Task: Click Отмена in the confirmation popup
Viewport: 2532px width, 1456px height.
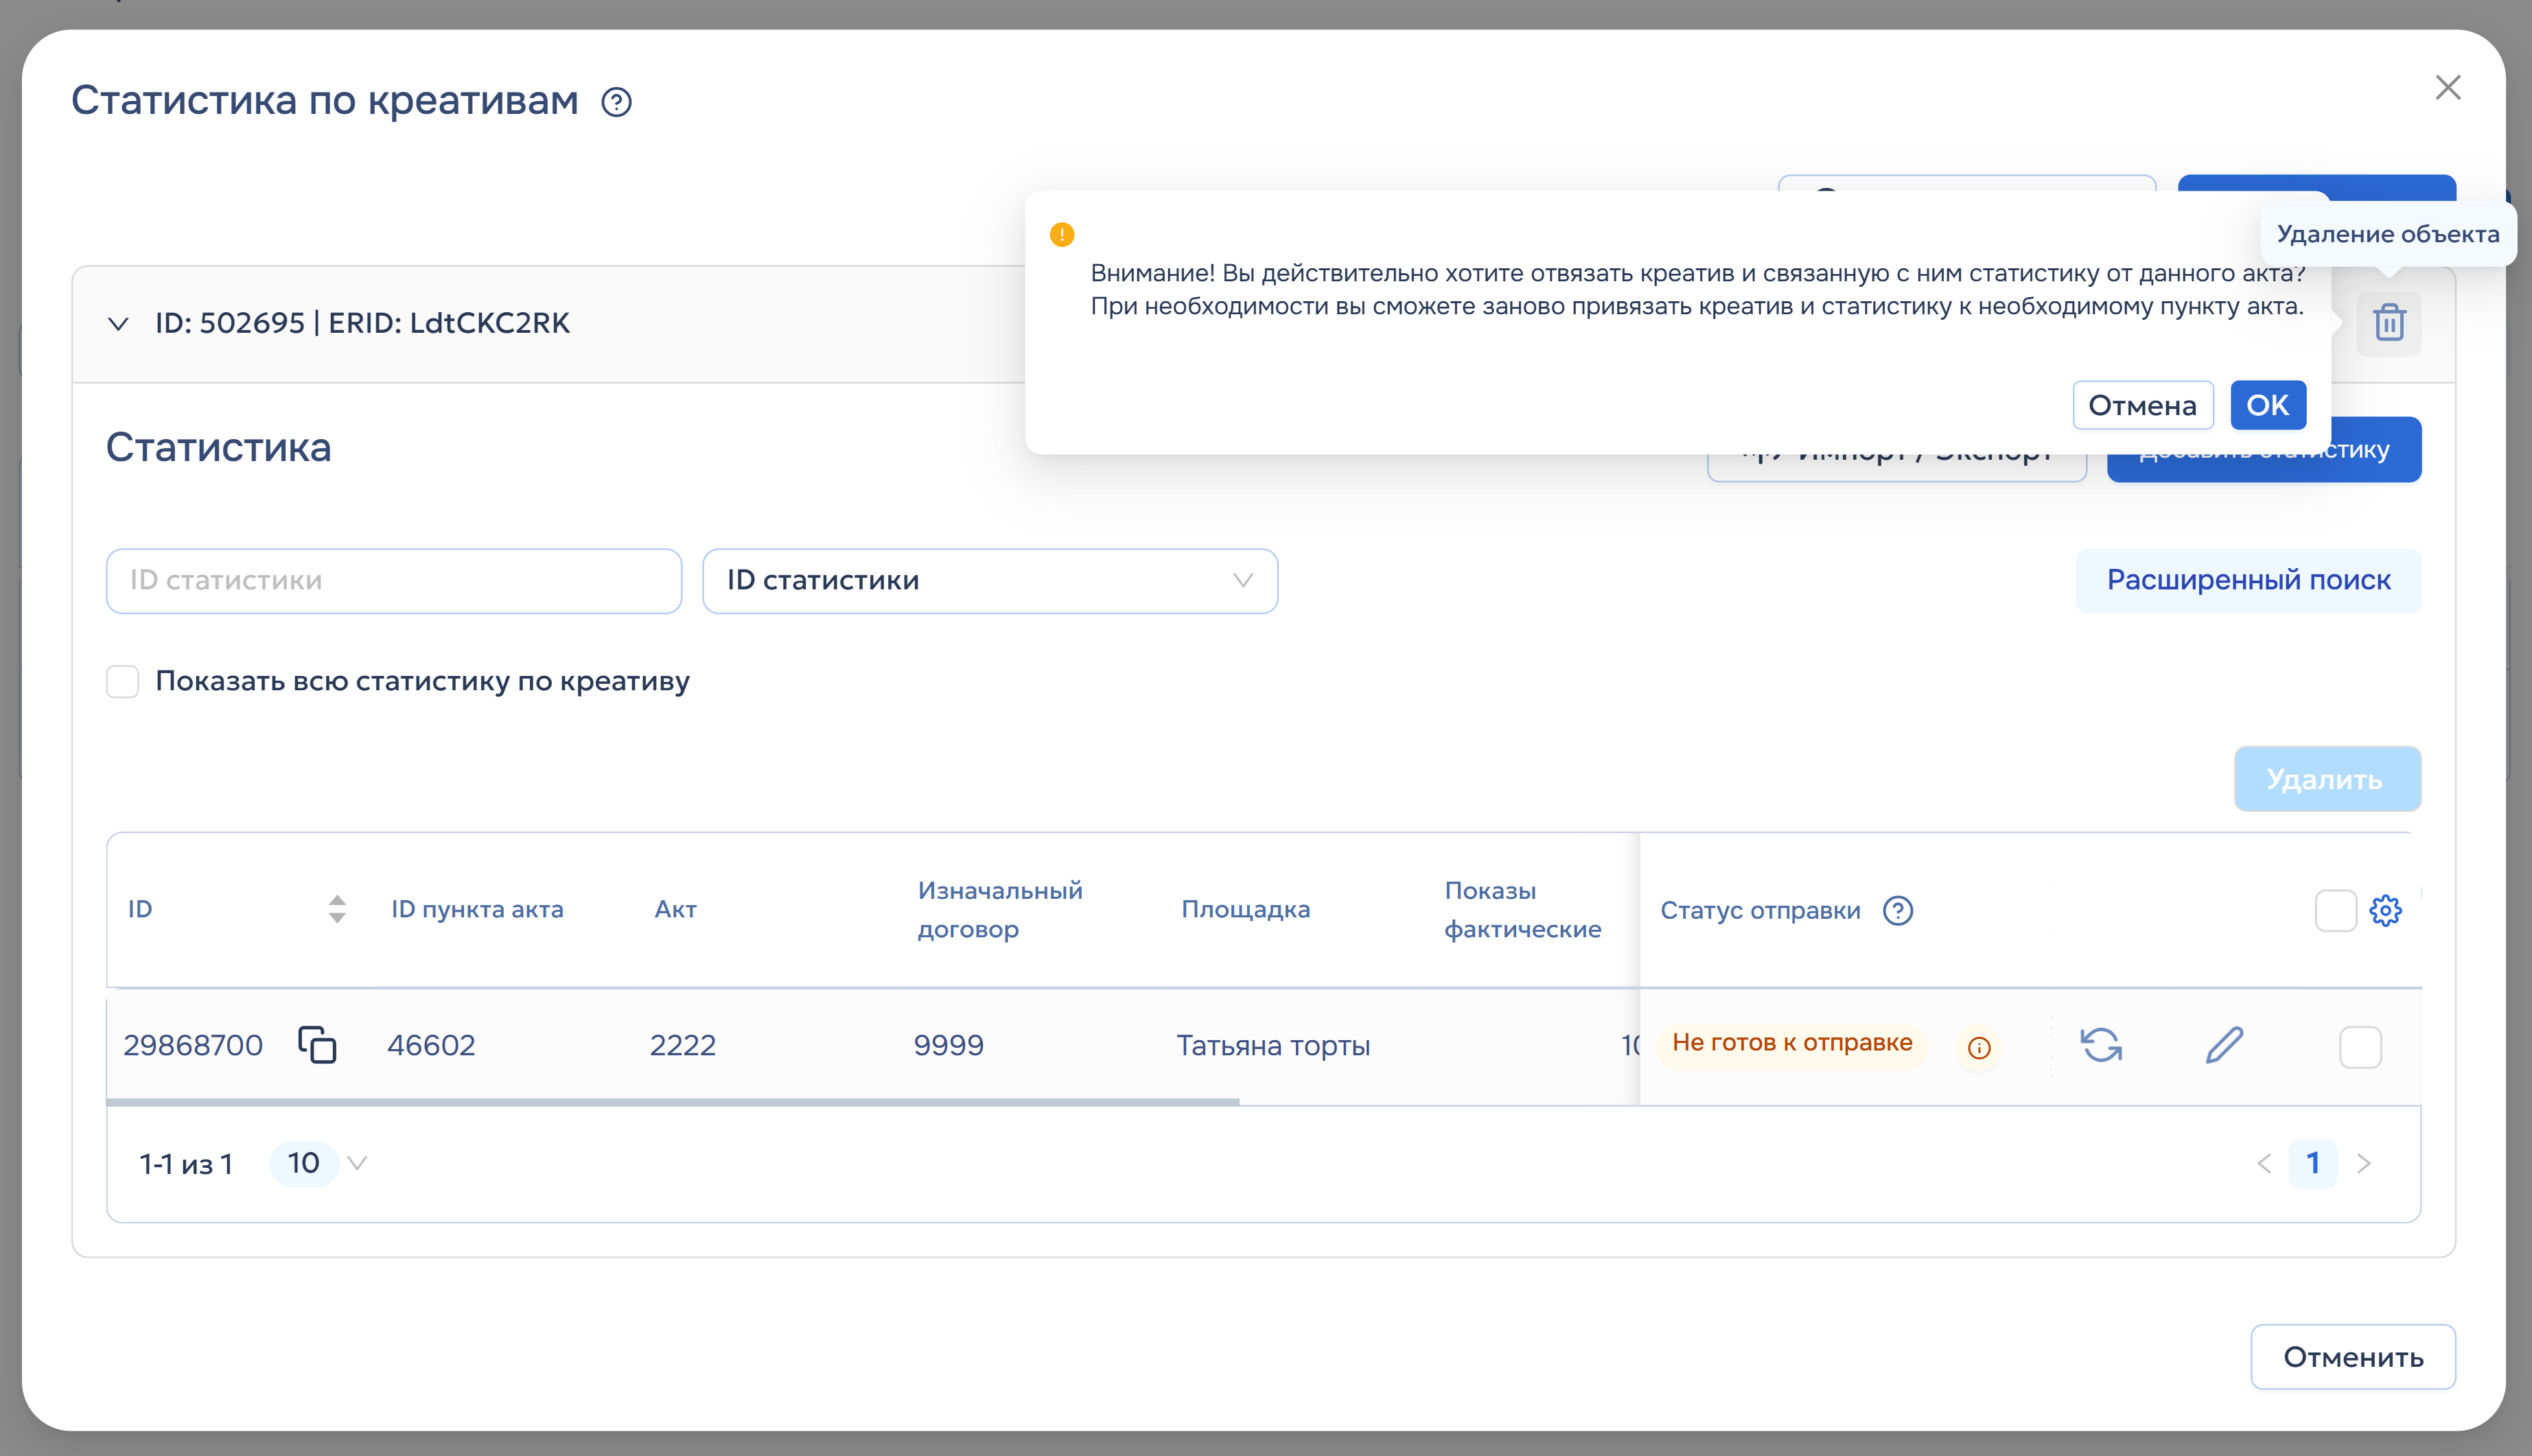Action: [2142, 405]
